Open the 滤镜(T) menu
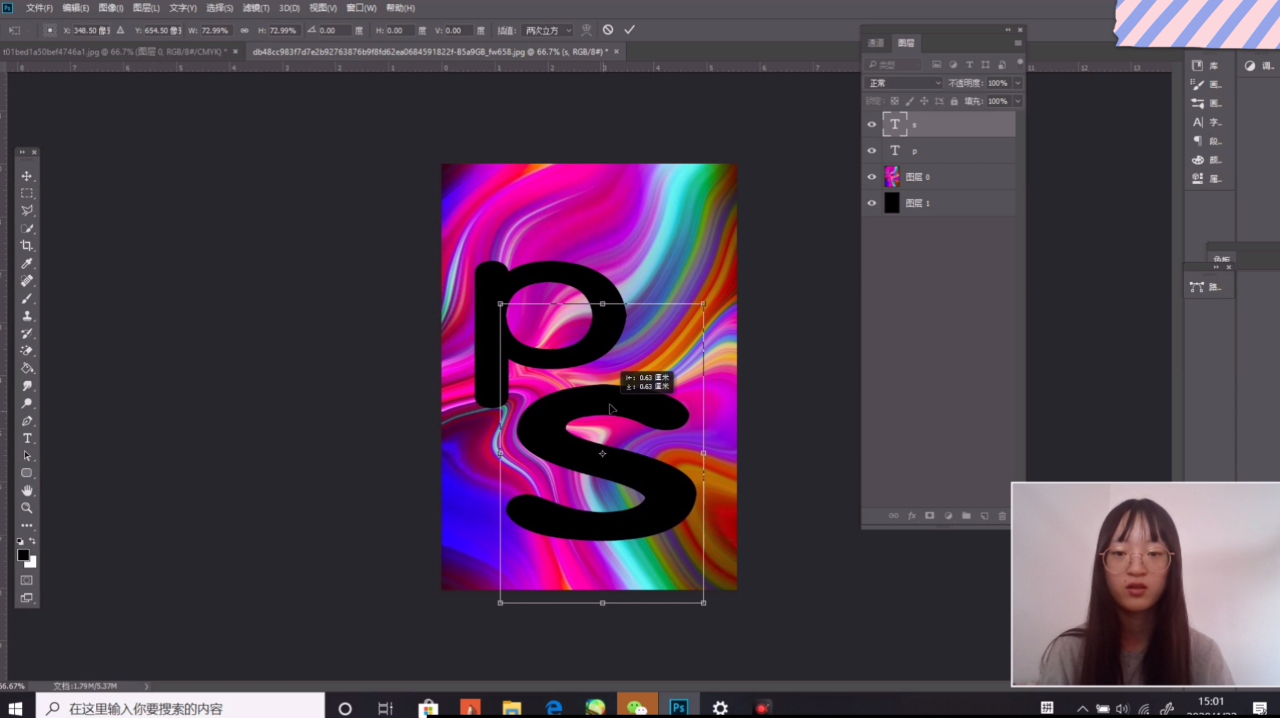This screenshot has width=1280, height=718. [255, 8]
